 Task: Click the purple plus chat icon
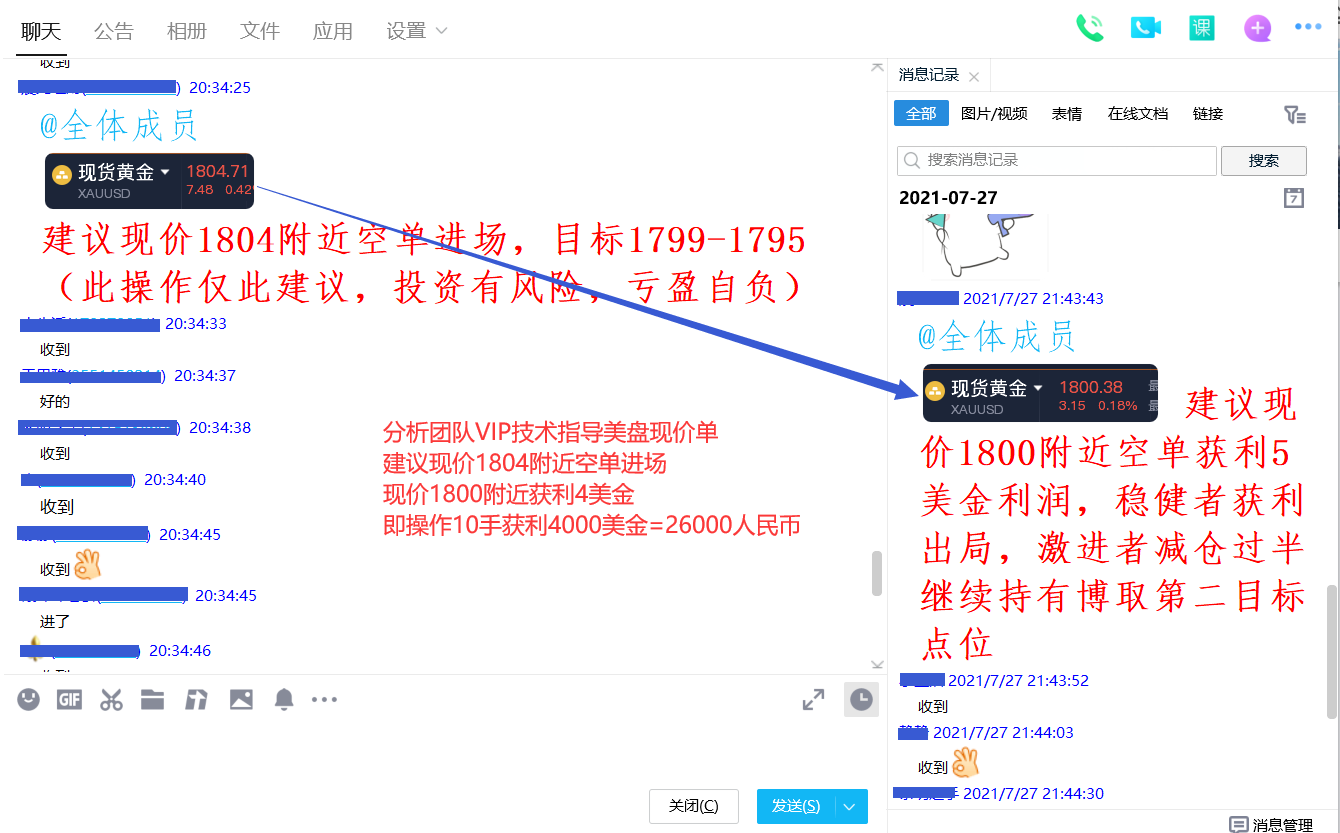pyautogui.click(x=1257, y=28)
